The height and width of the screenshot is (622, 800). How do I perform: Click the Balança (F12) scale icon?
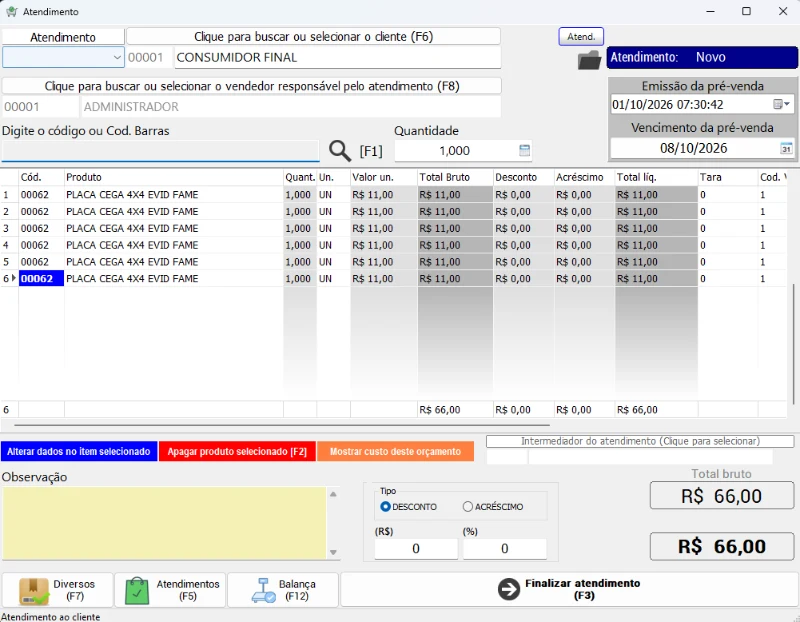(x=264, y=590)
